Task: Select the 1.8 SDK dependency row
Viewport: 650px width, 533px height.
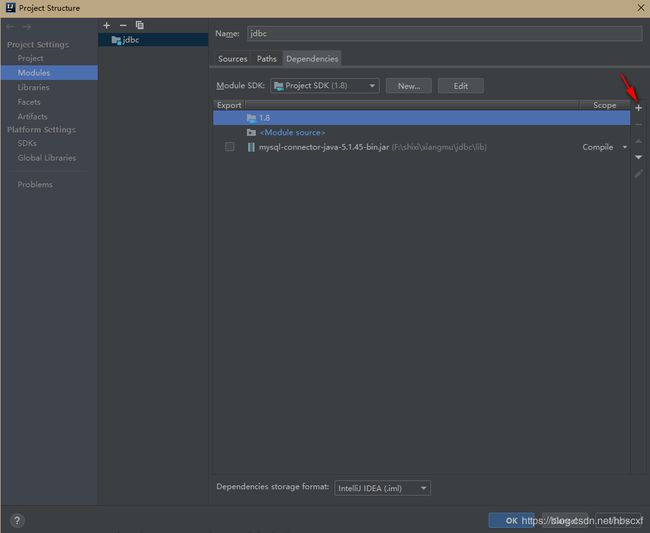Action: click(x=422, y=118)
